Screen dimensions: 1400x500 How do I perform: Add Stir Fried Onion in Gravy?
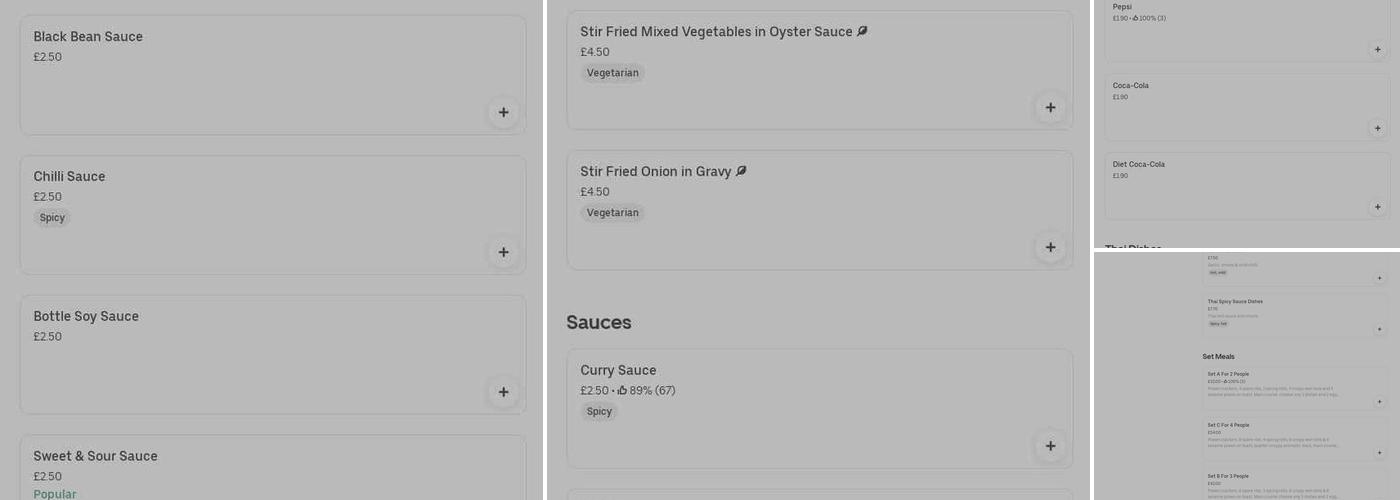1050,247
